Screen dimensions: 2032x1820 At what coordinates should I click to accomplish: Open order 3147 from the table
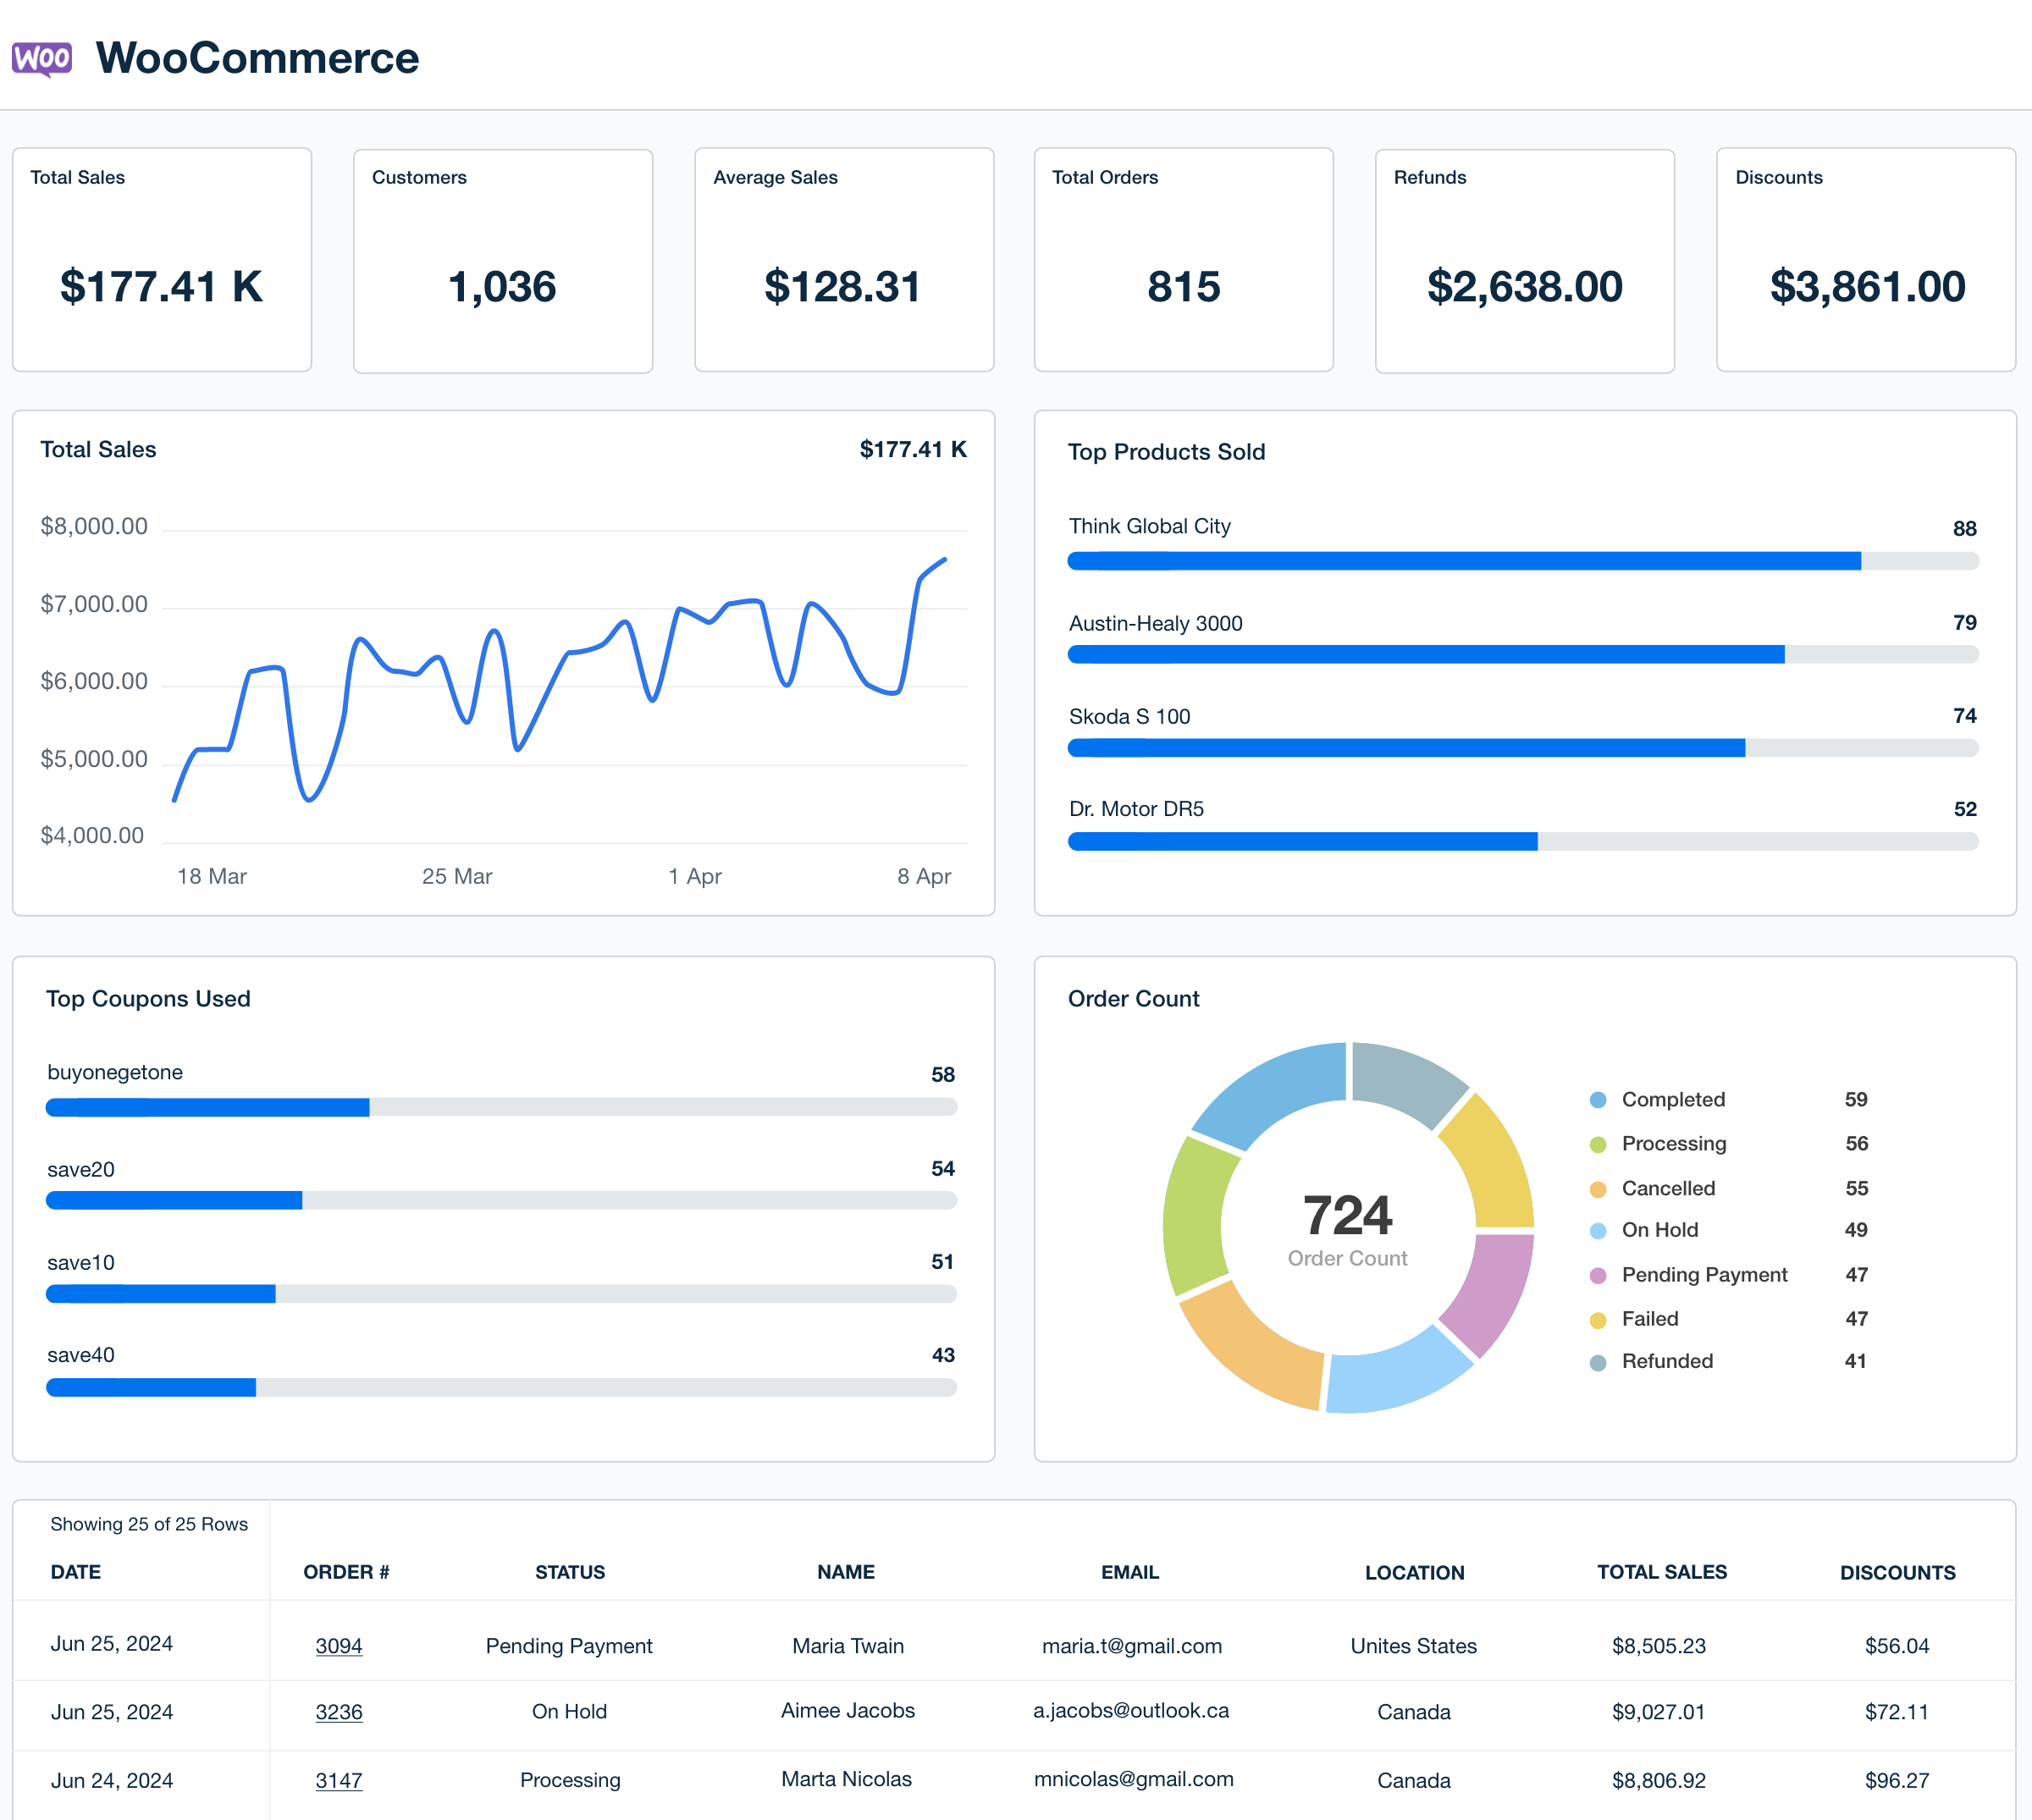(x=339, y=1780)
